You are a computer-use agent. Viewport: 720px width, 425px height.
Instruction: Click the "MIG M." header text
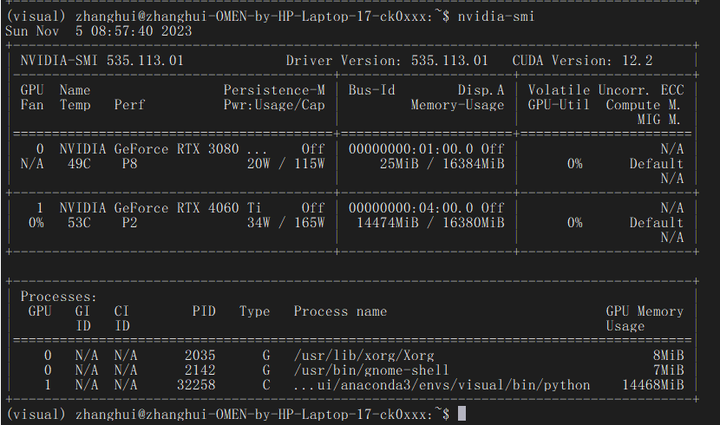(x=659, y=120)
